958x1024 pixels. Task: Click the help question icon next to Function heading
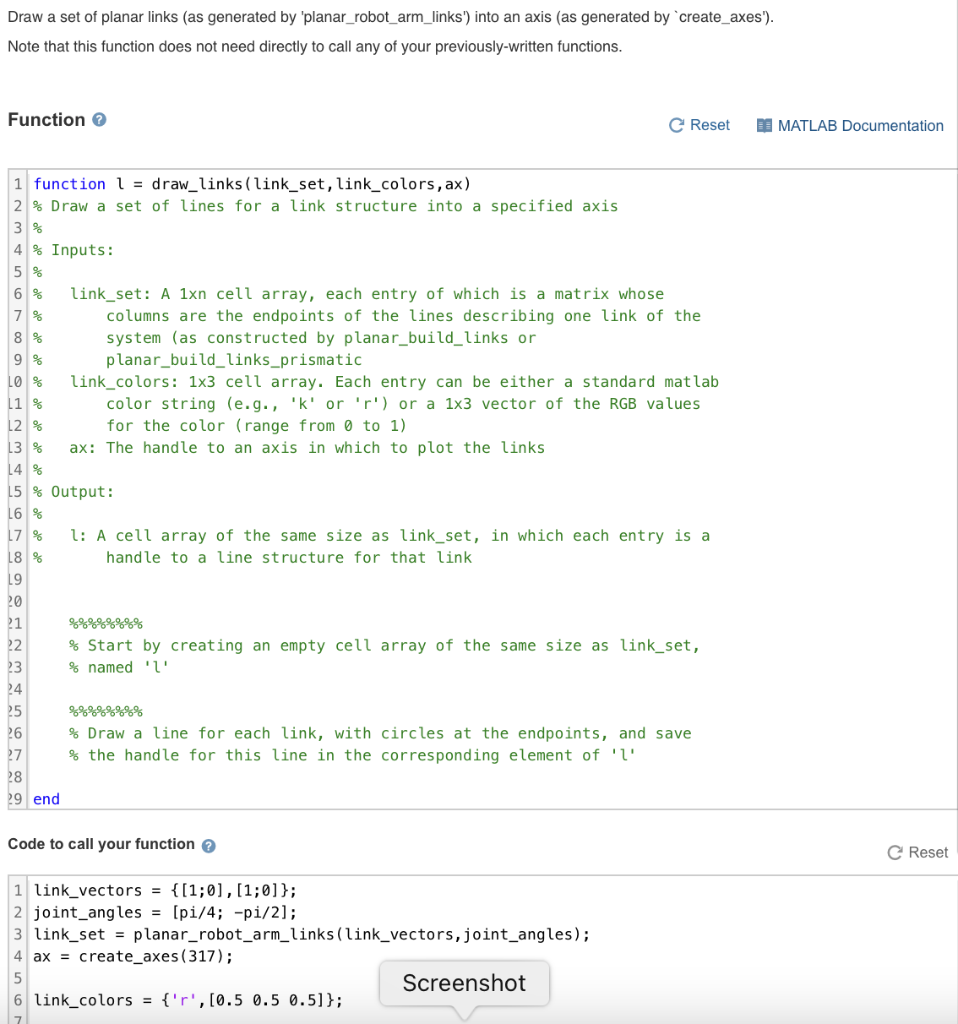(96, 119)
